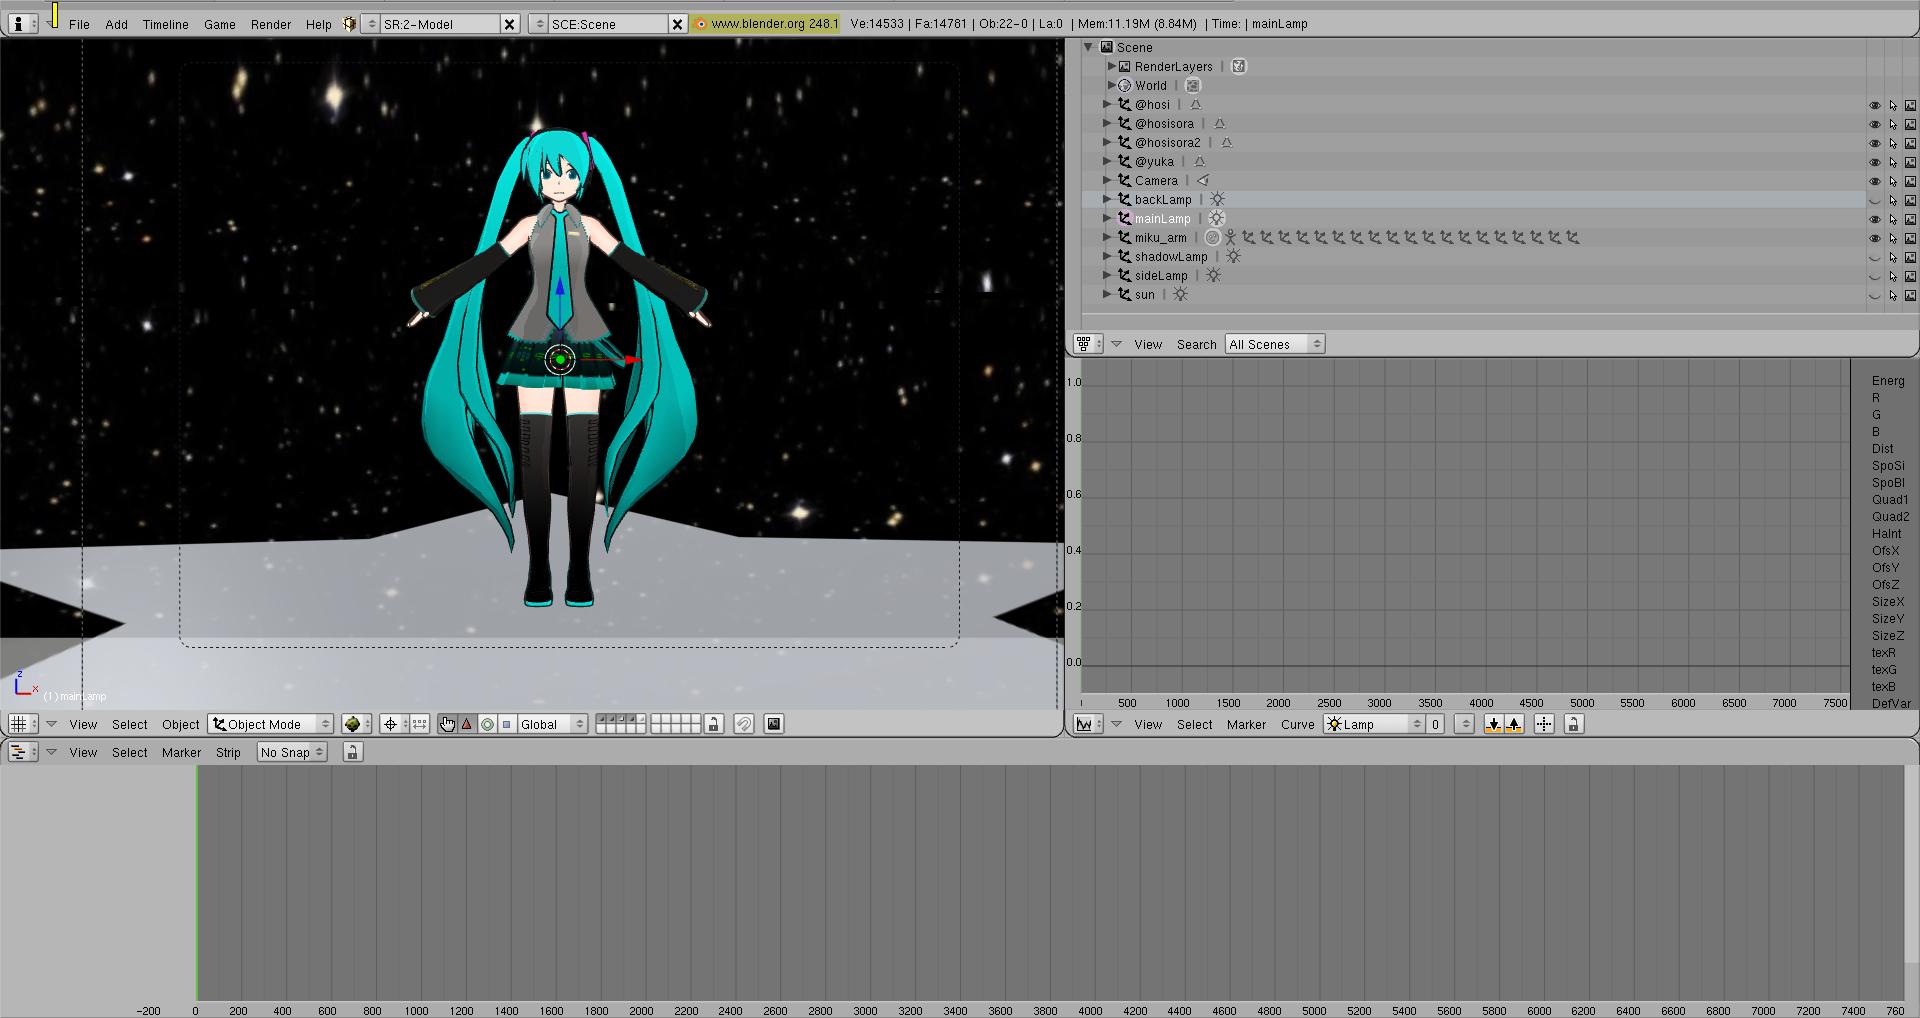Select the mainLamp object in outliner
The image size is (1920, 1018).
pos(1162,218)
